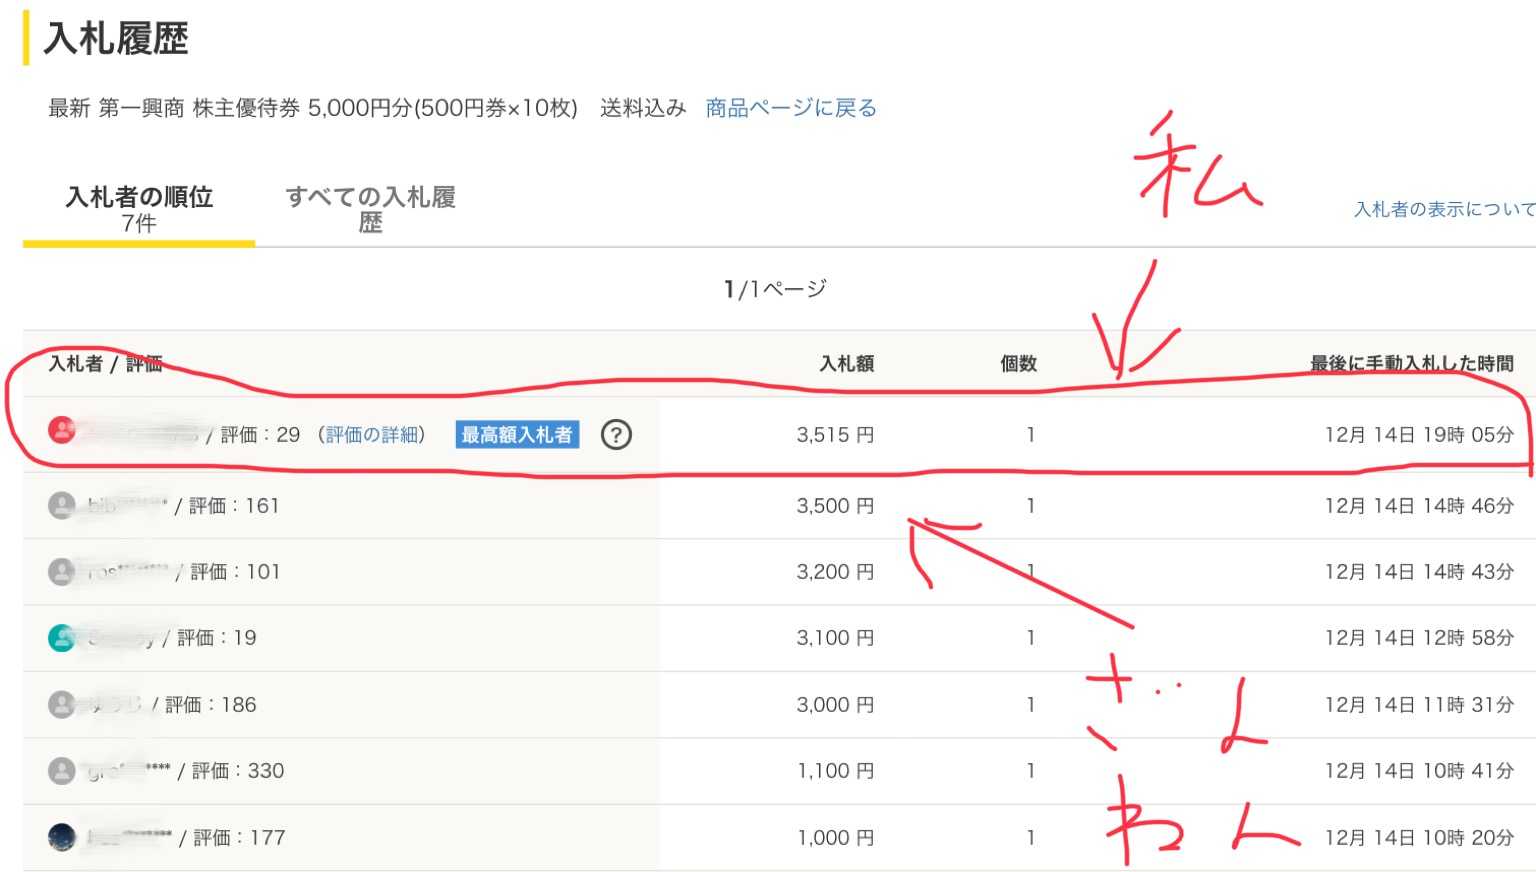This screenshot has width=1536, height=872.
Task: Select the 入札者の順位 tab
Action: click(x=139, y=209)
